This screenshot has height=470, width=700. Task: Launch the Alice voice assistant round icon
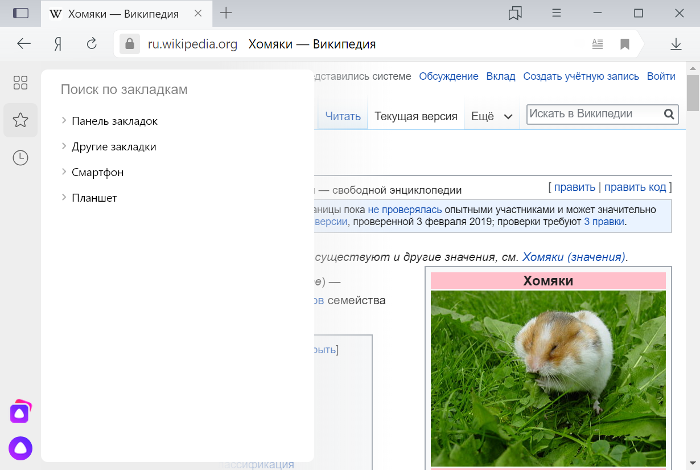(x=20, y=448)
